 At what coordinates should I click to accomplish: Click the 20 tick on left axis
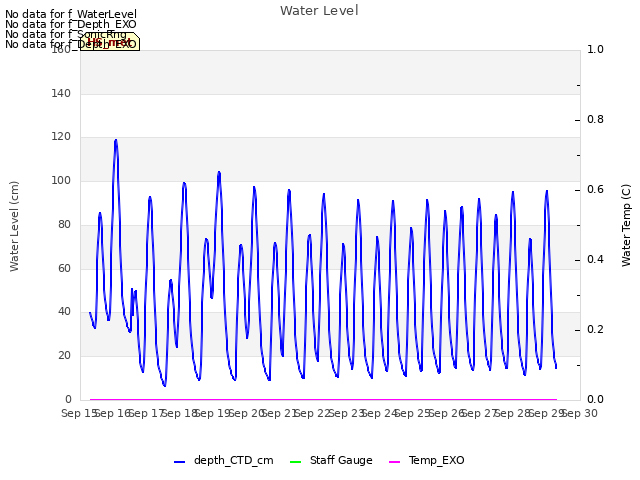coord(64,356)
